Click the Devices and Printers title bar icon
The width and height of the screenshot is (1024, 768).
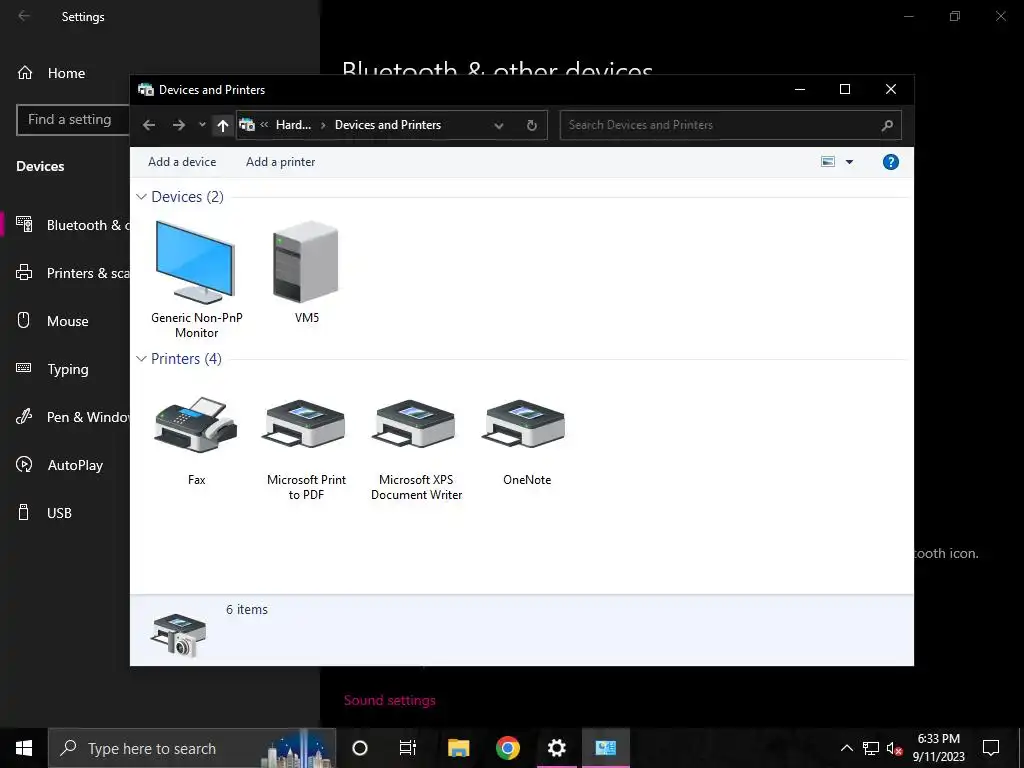click(x=146, y=89)
